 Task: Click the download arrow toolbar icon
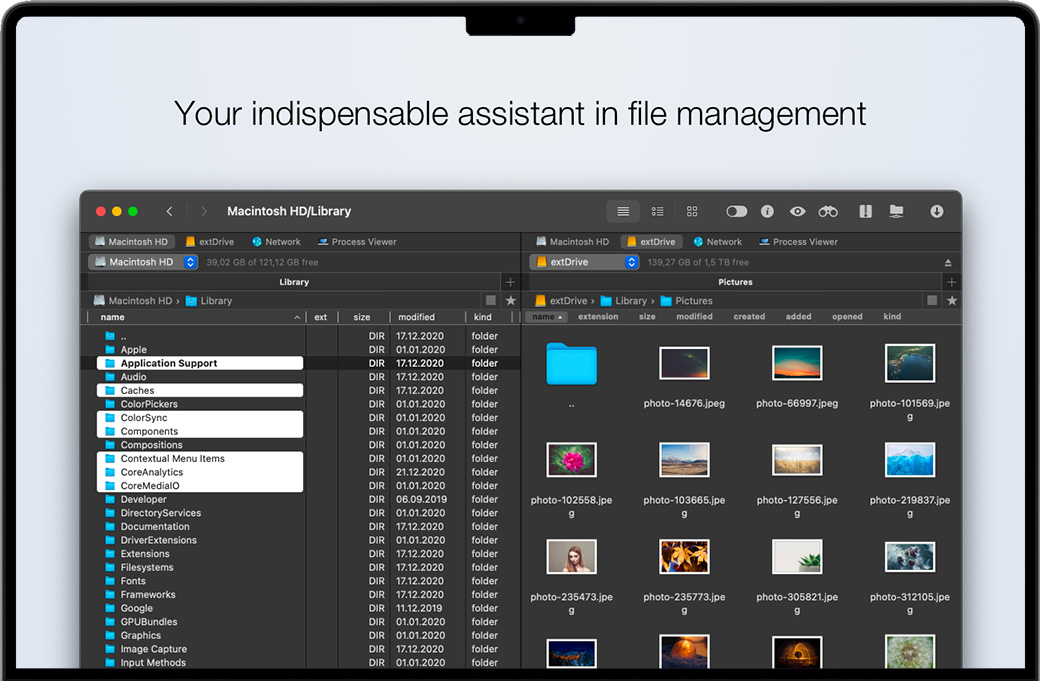[937, 211]
